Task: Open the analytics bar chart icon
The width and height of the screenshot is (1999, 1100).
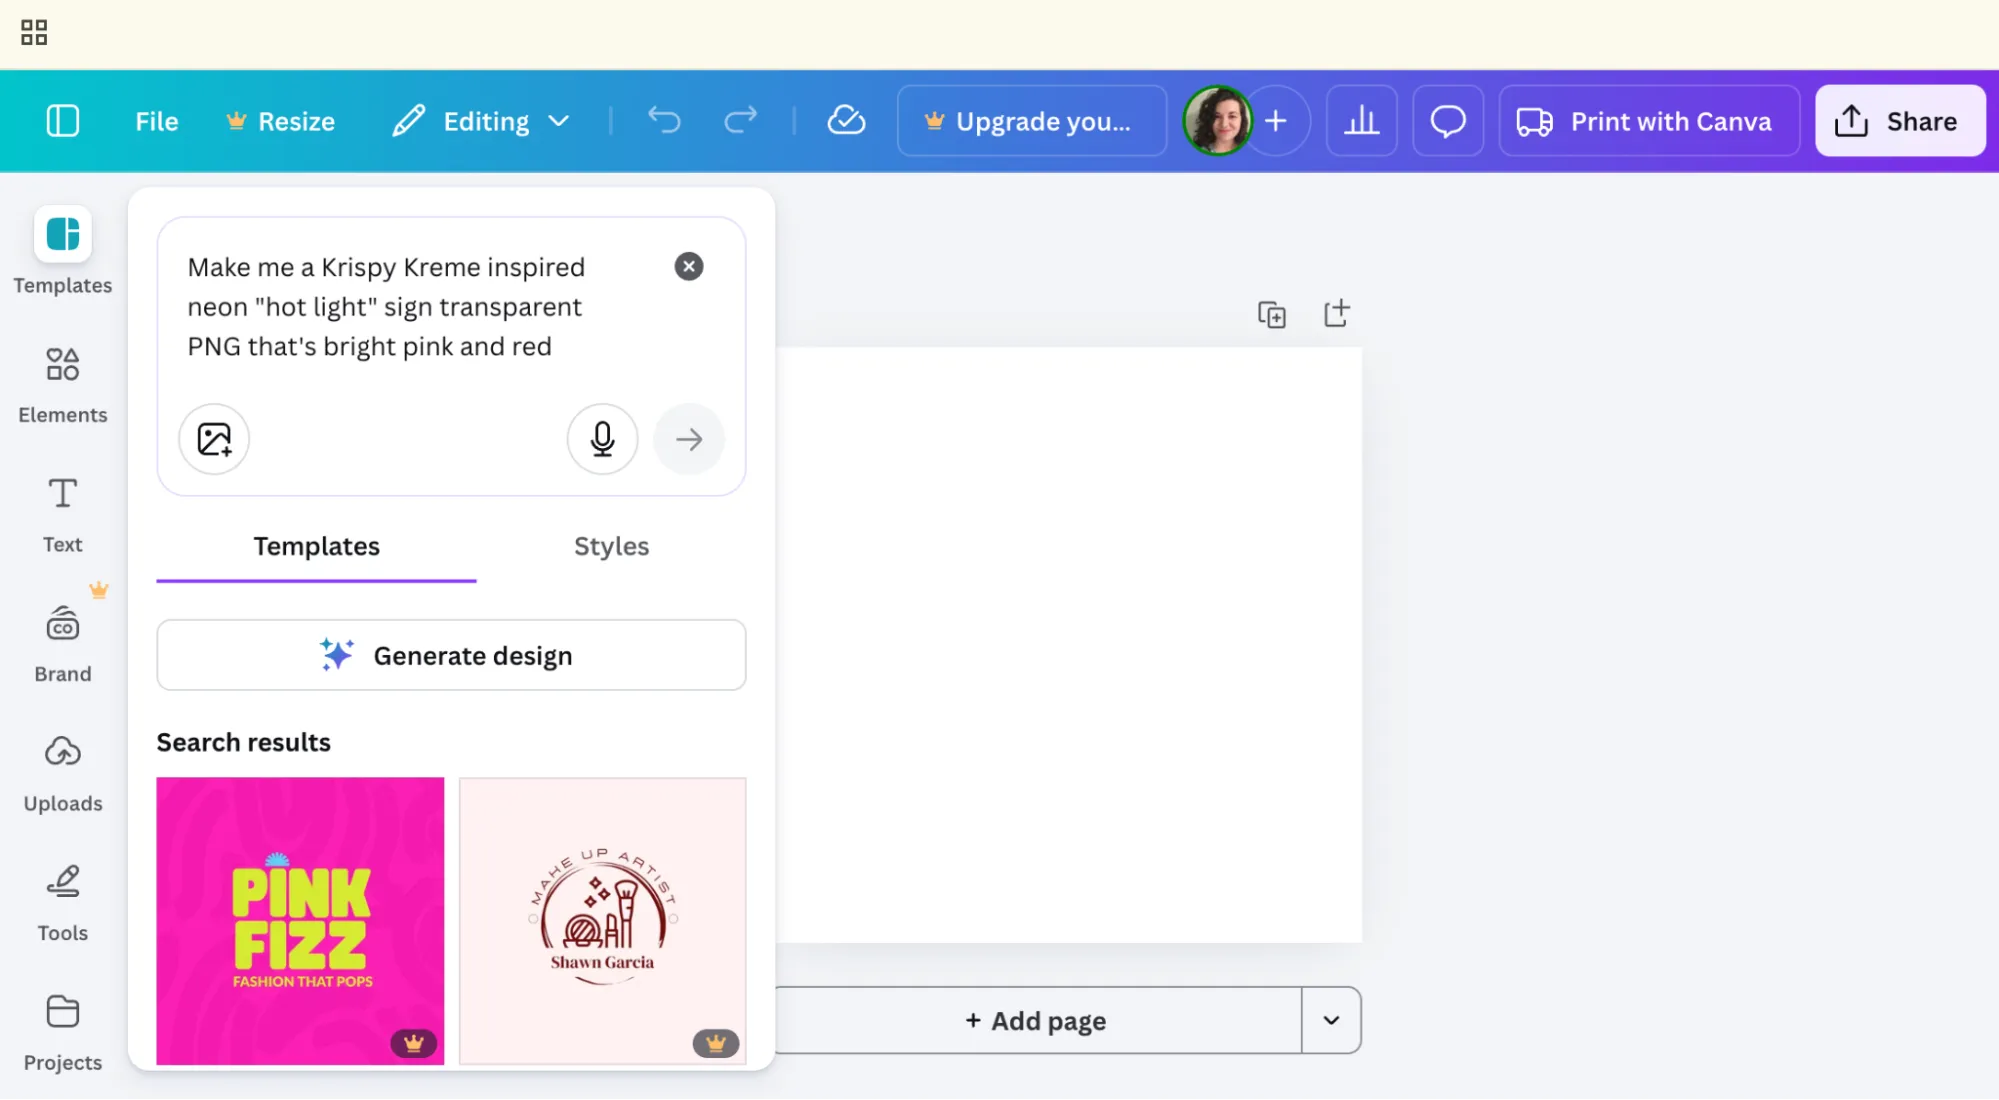Action: 1361,121
